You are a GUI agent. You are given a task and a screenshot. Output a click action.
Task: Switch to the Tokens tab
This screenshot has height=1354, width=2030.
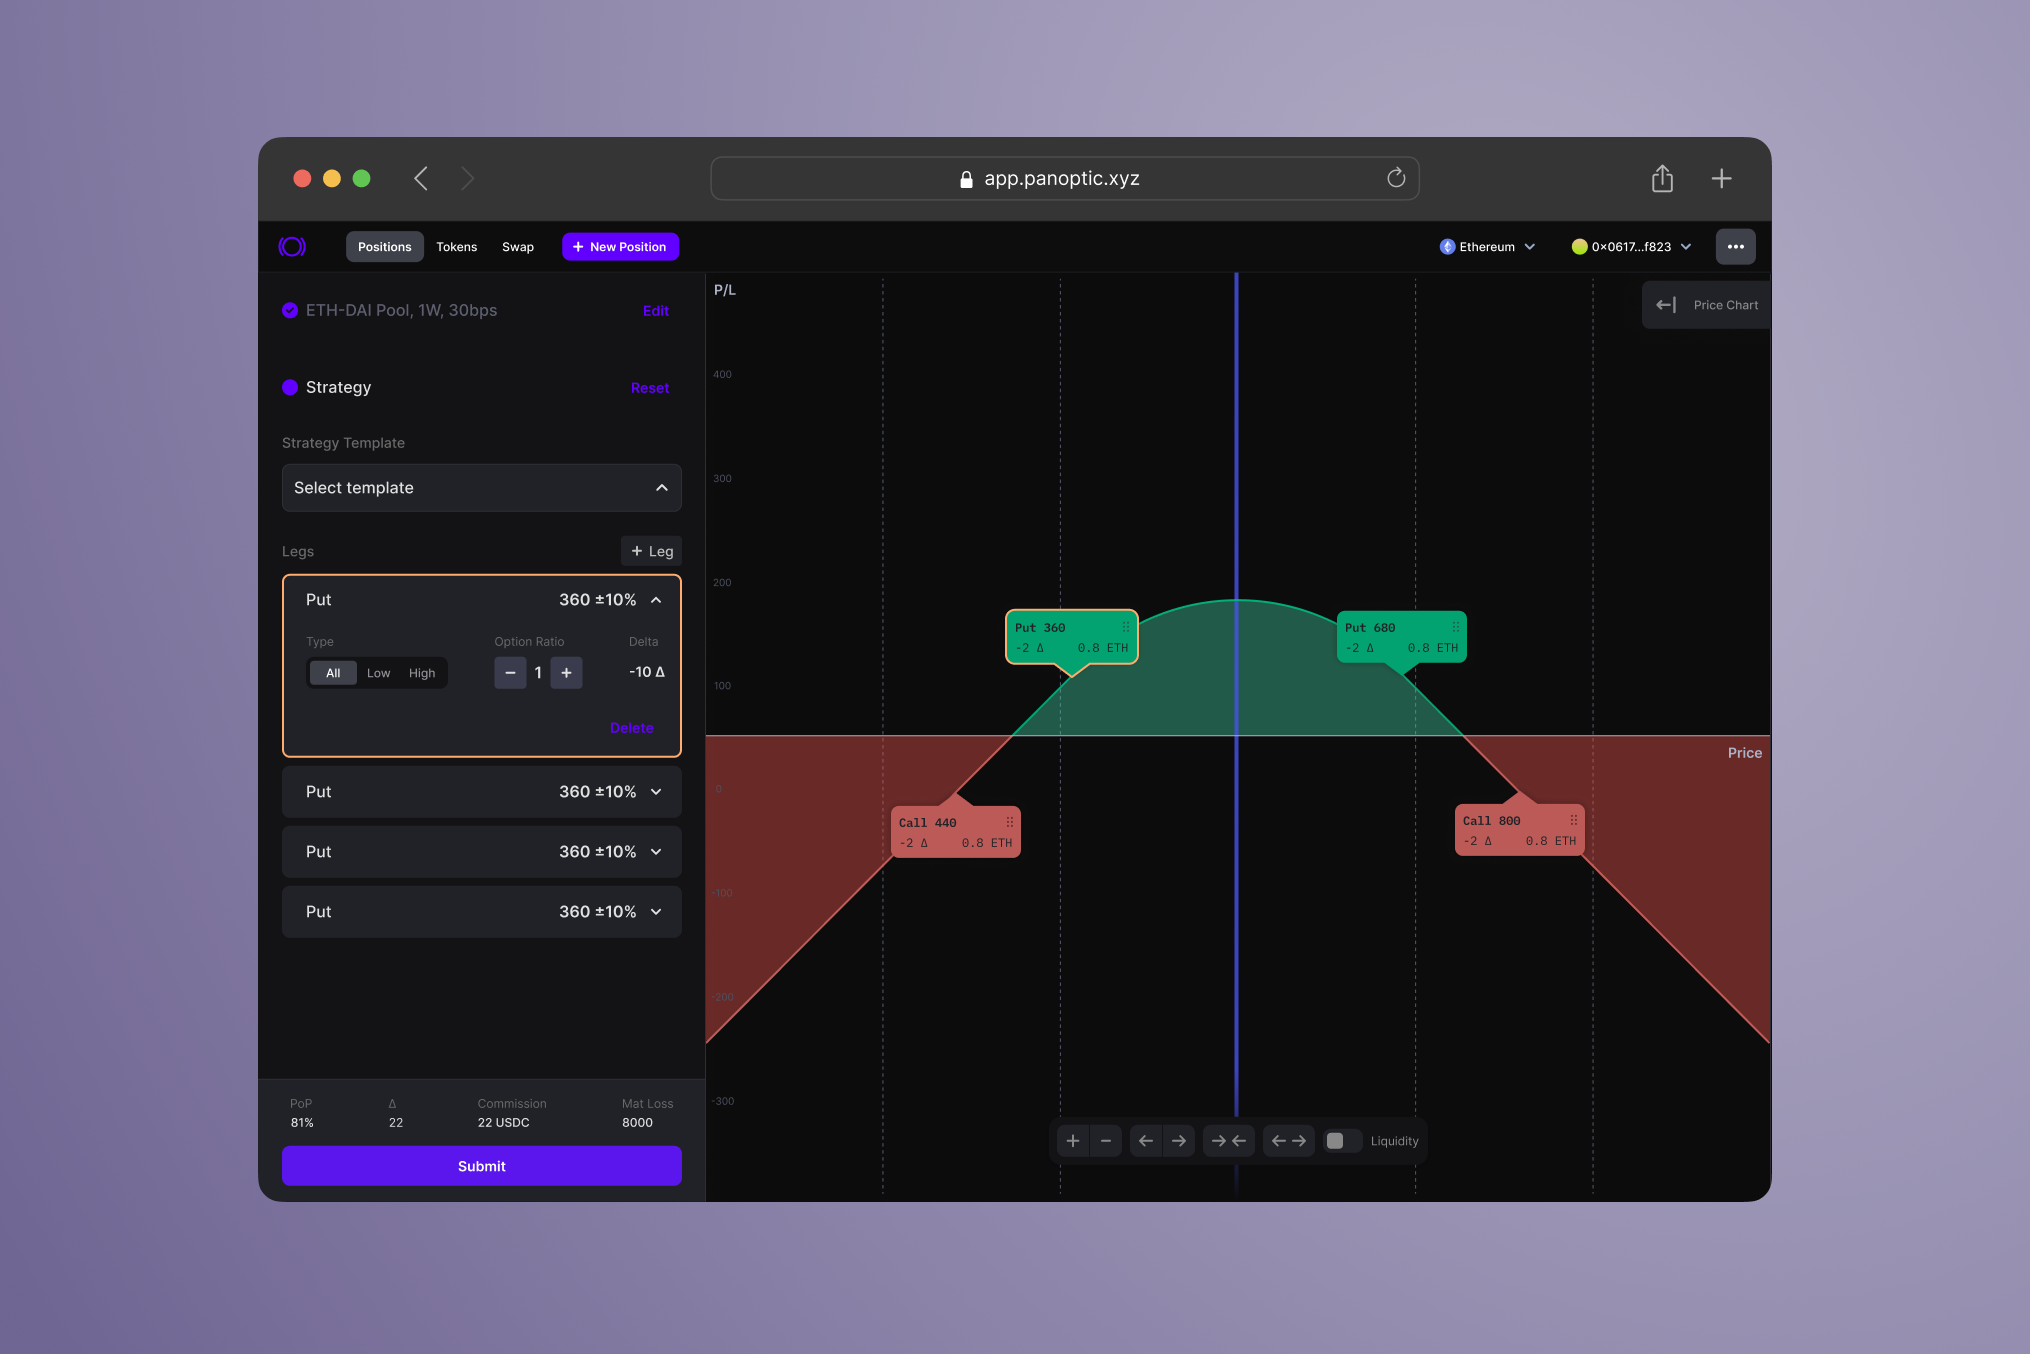tap(456, 247)
